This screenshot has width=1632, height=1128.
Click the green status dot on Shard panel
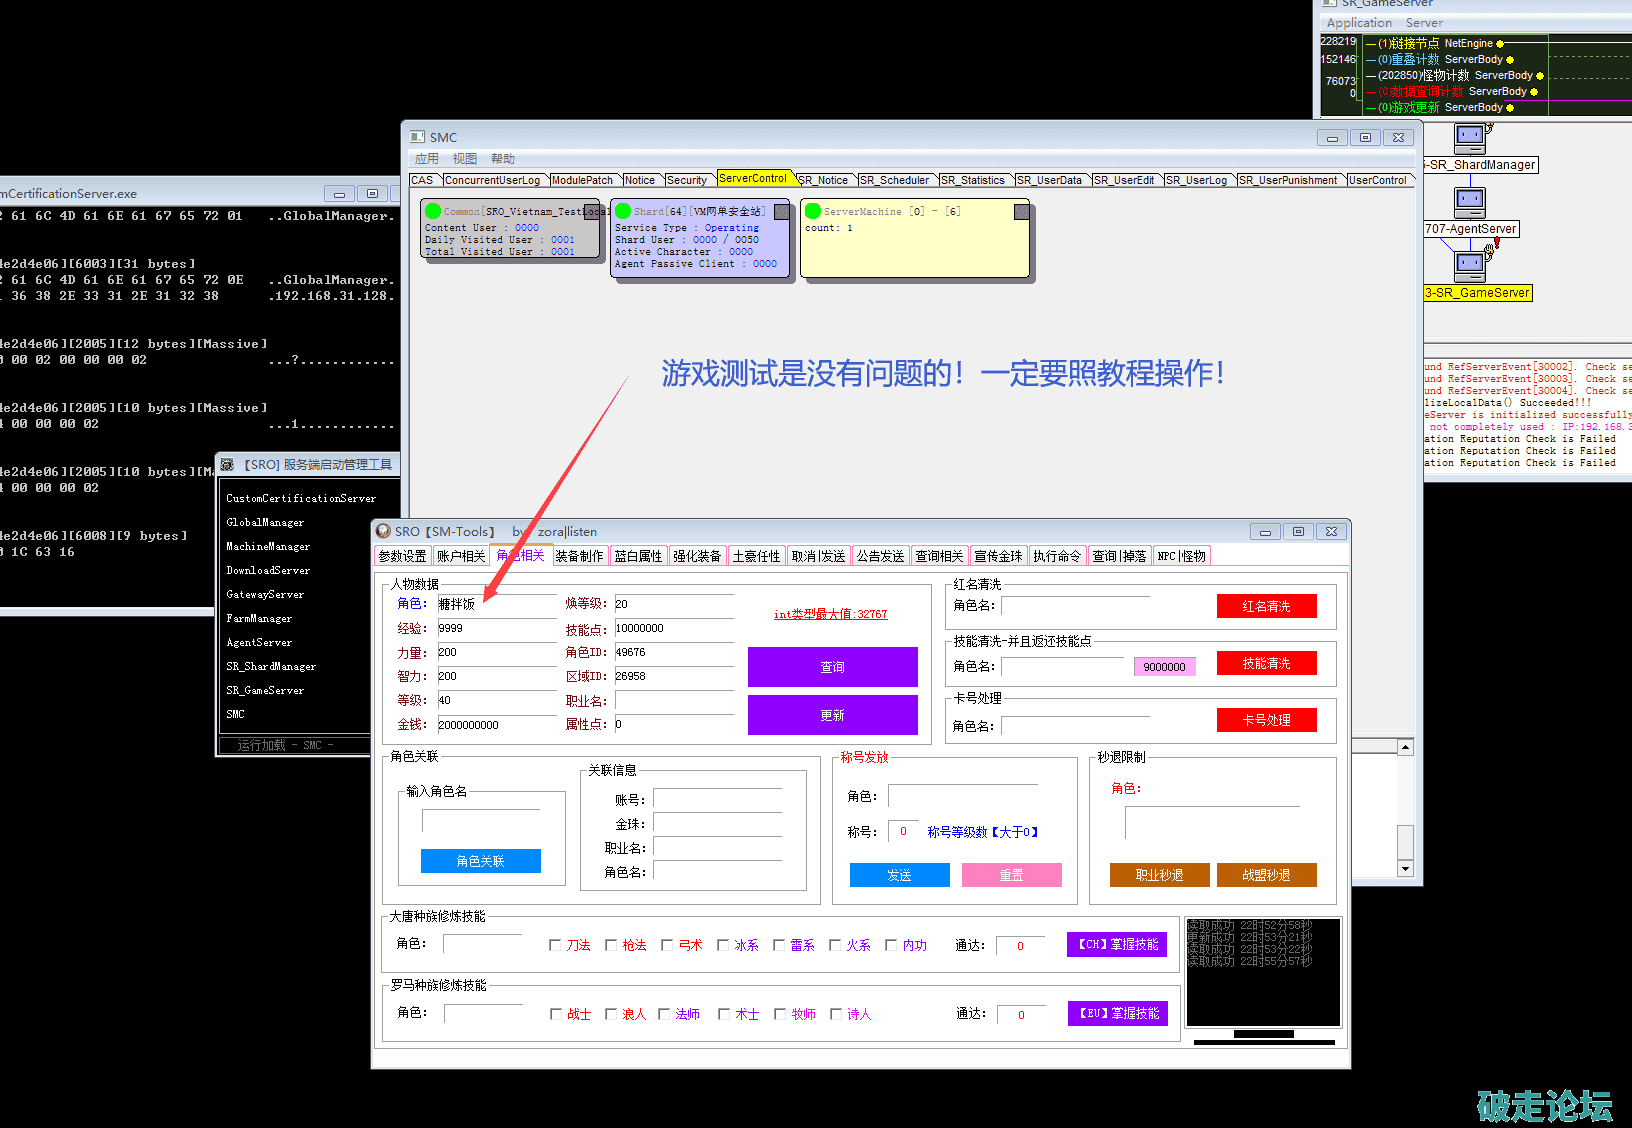[x=623, y=211]
